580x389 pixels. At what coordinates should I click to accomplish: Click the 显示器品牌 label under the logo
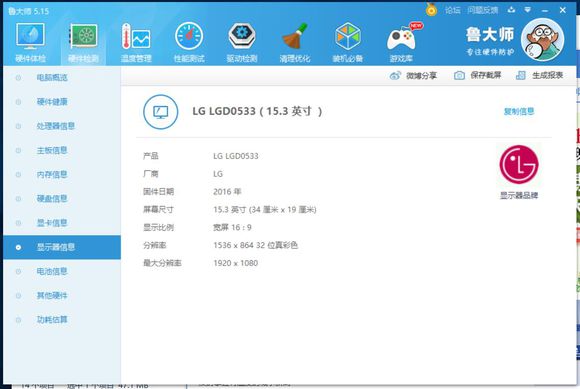[x=519, y=195]
